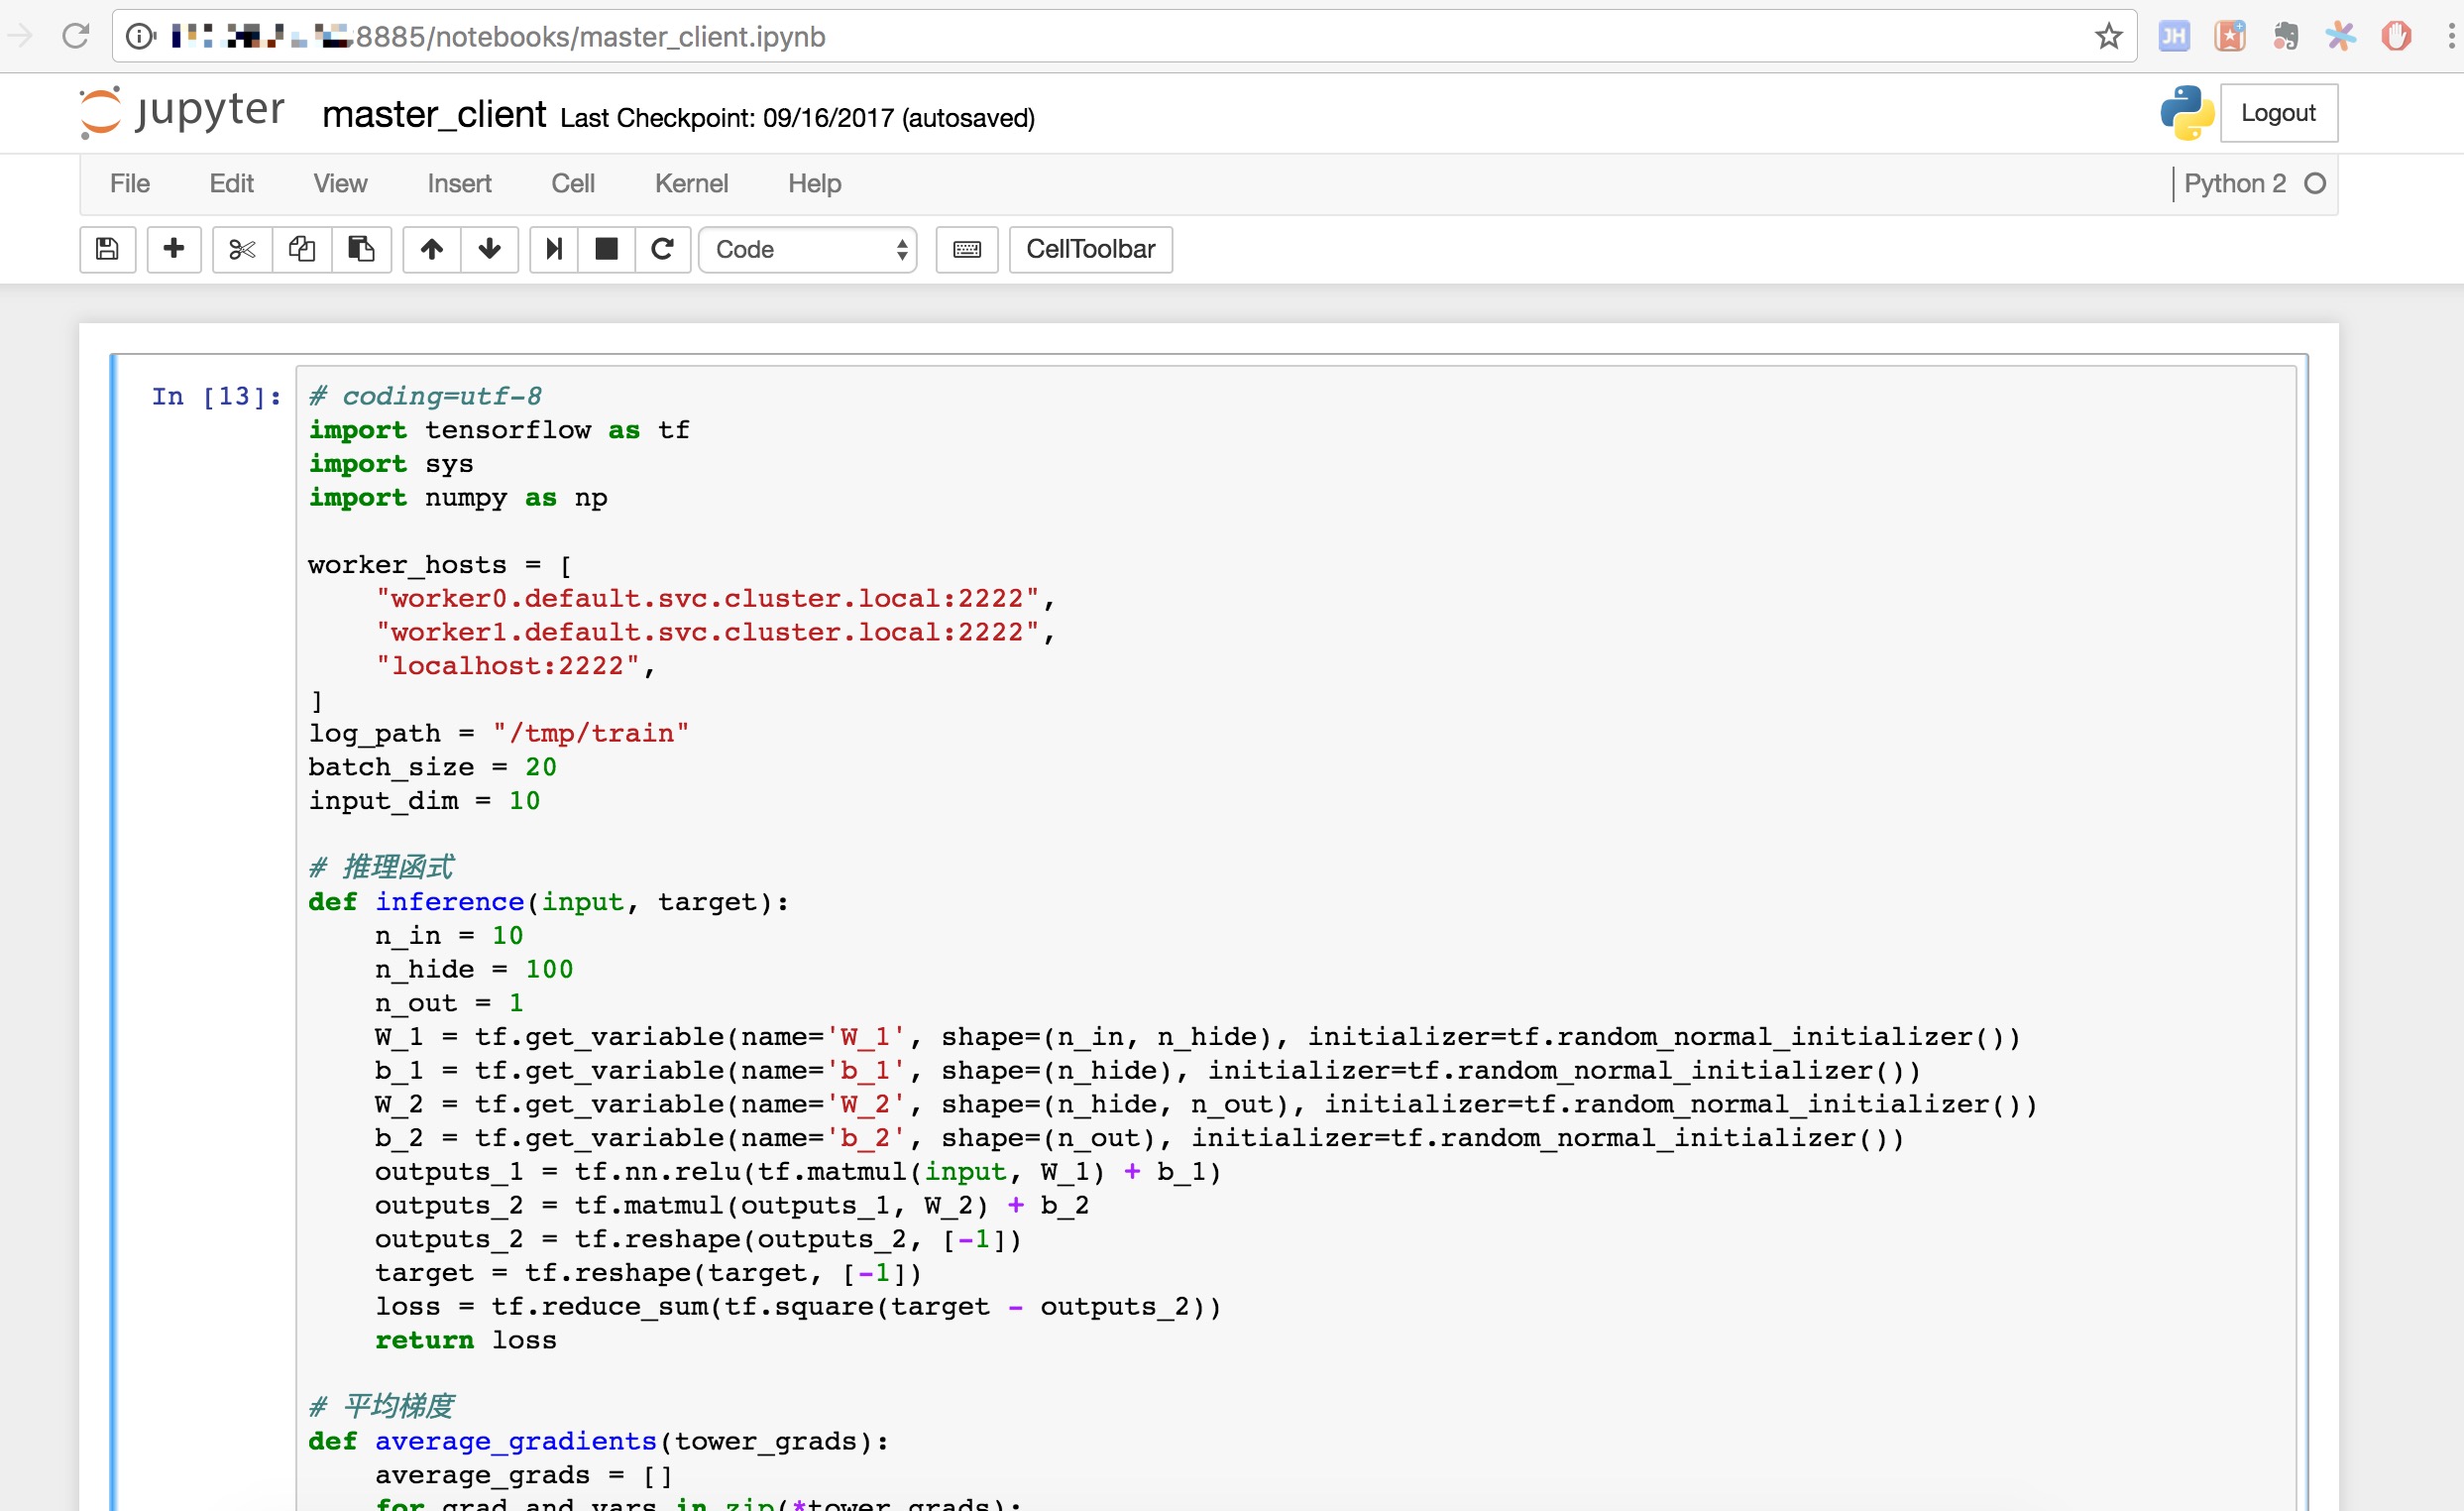Open the Cell menu
Screen dimensions: 2464x1511
(574, 183)
